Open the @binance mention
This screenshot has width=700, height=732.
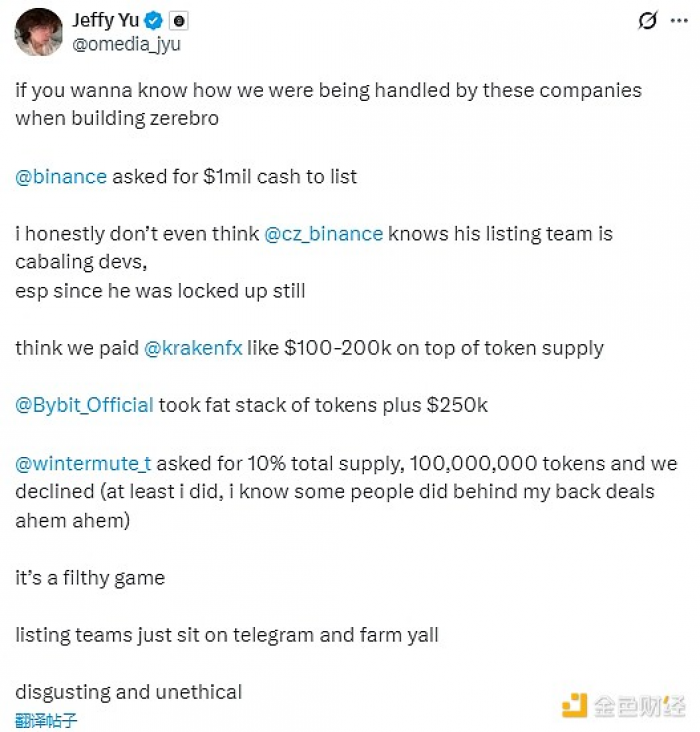(x=61, y=177)
